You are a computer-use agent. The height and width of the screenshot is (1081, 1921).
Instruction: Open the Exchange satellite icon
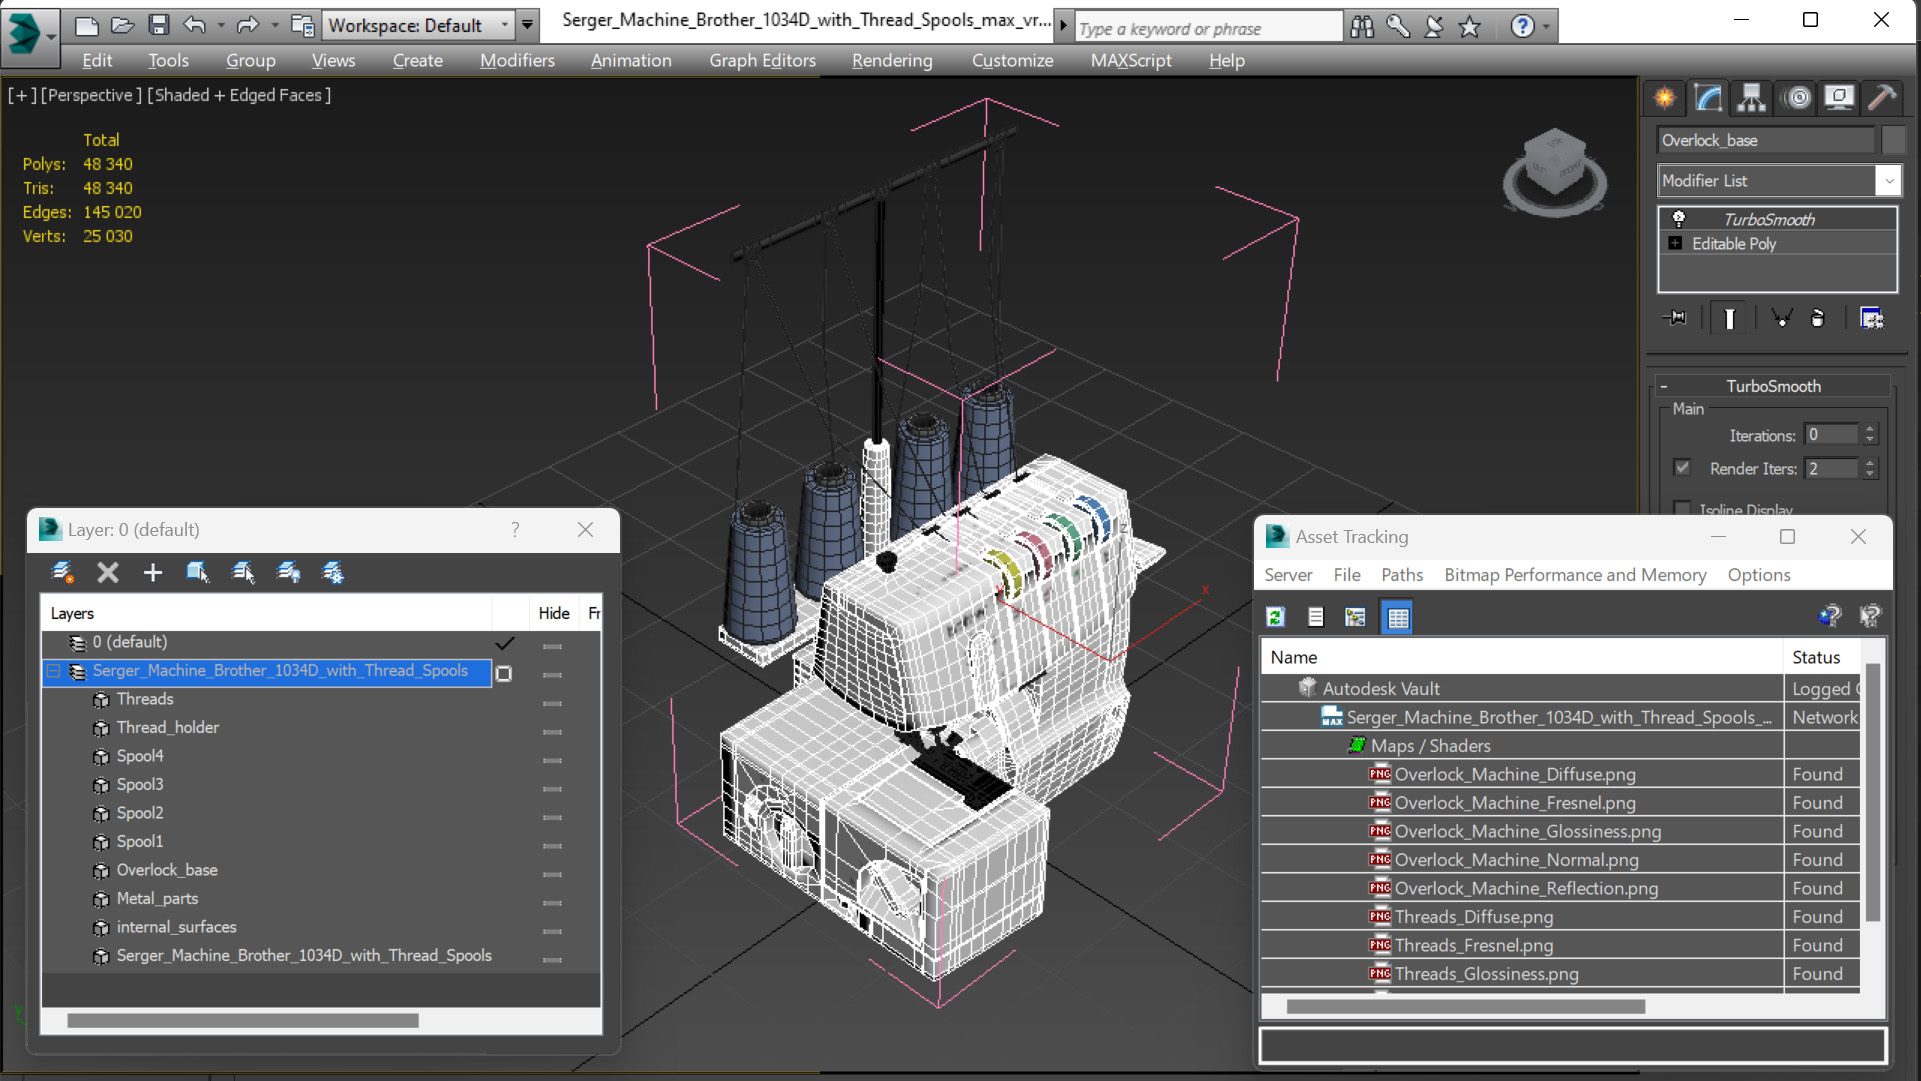[x=1434, y=27]
